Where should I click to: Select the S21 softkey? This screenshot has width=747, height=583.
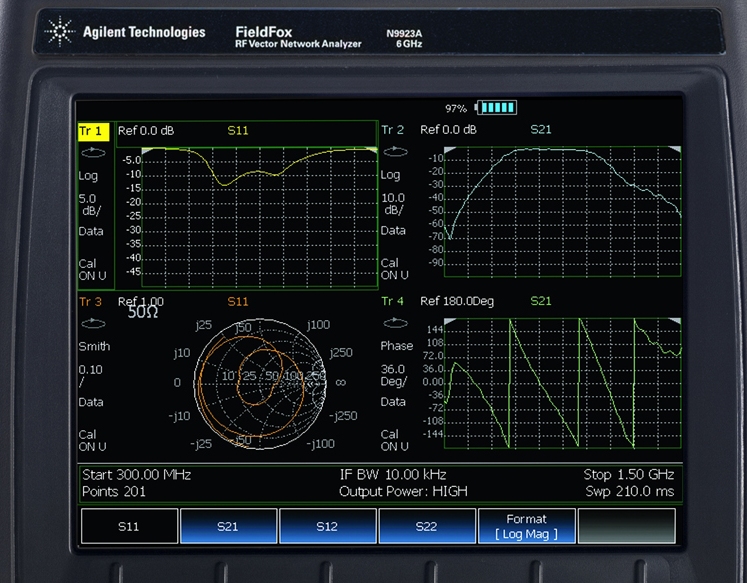(x=228, y=526)
